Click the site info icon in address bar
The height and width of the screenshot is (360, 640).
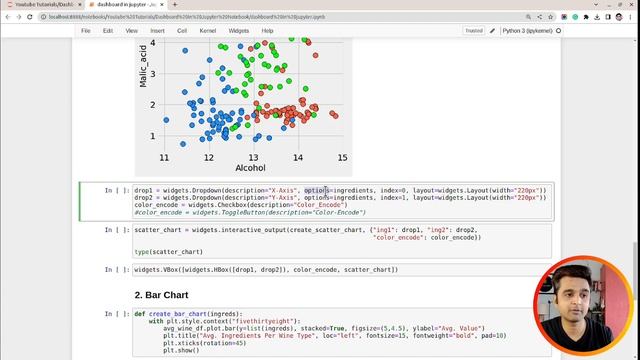coord(43,17)
